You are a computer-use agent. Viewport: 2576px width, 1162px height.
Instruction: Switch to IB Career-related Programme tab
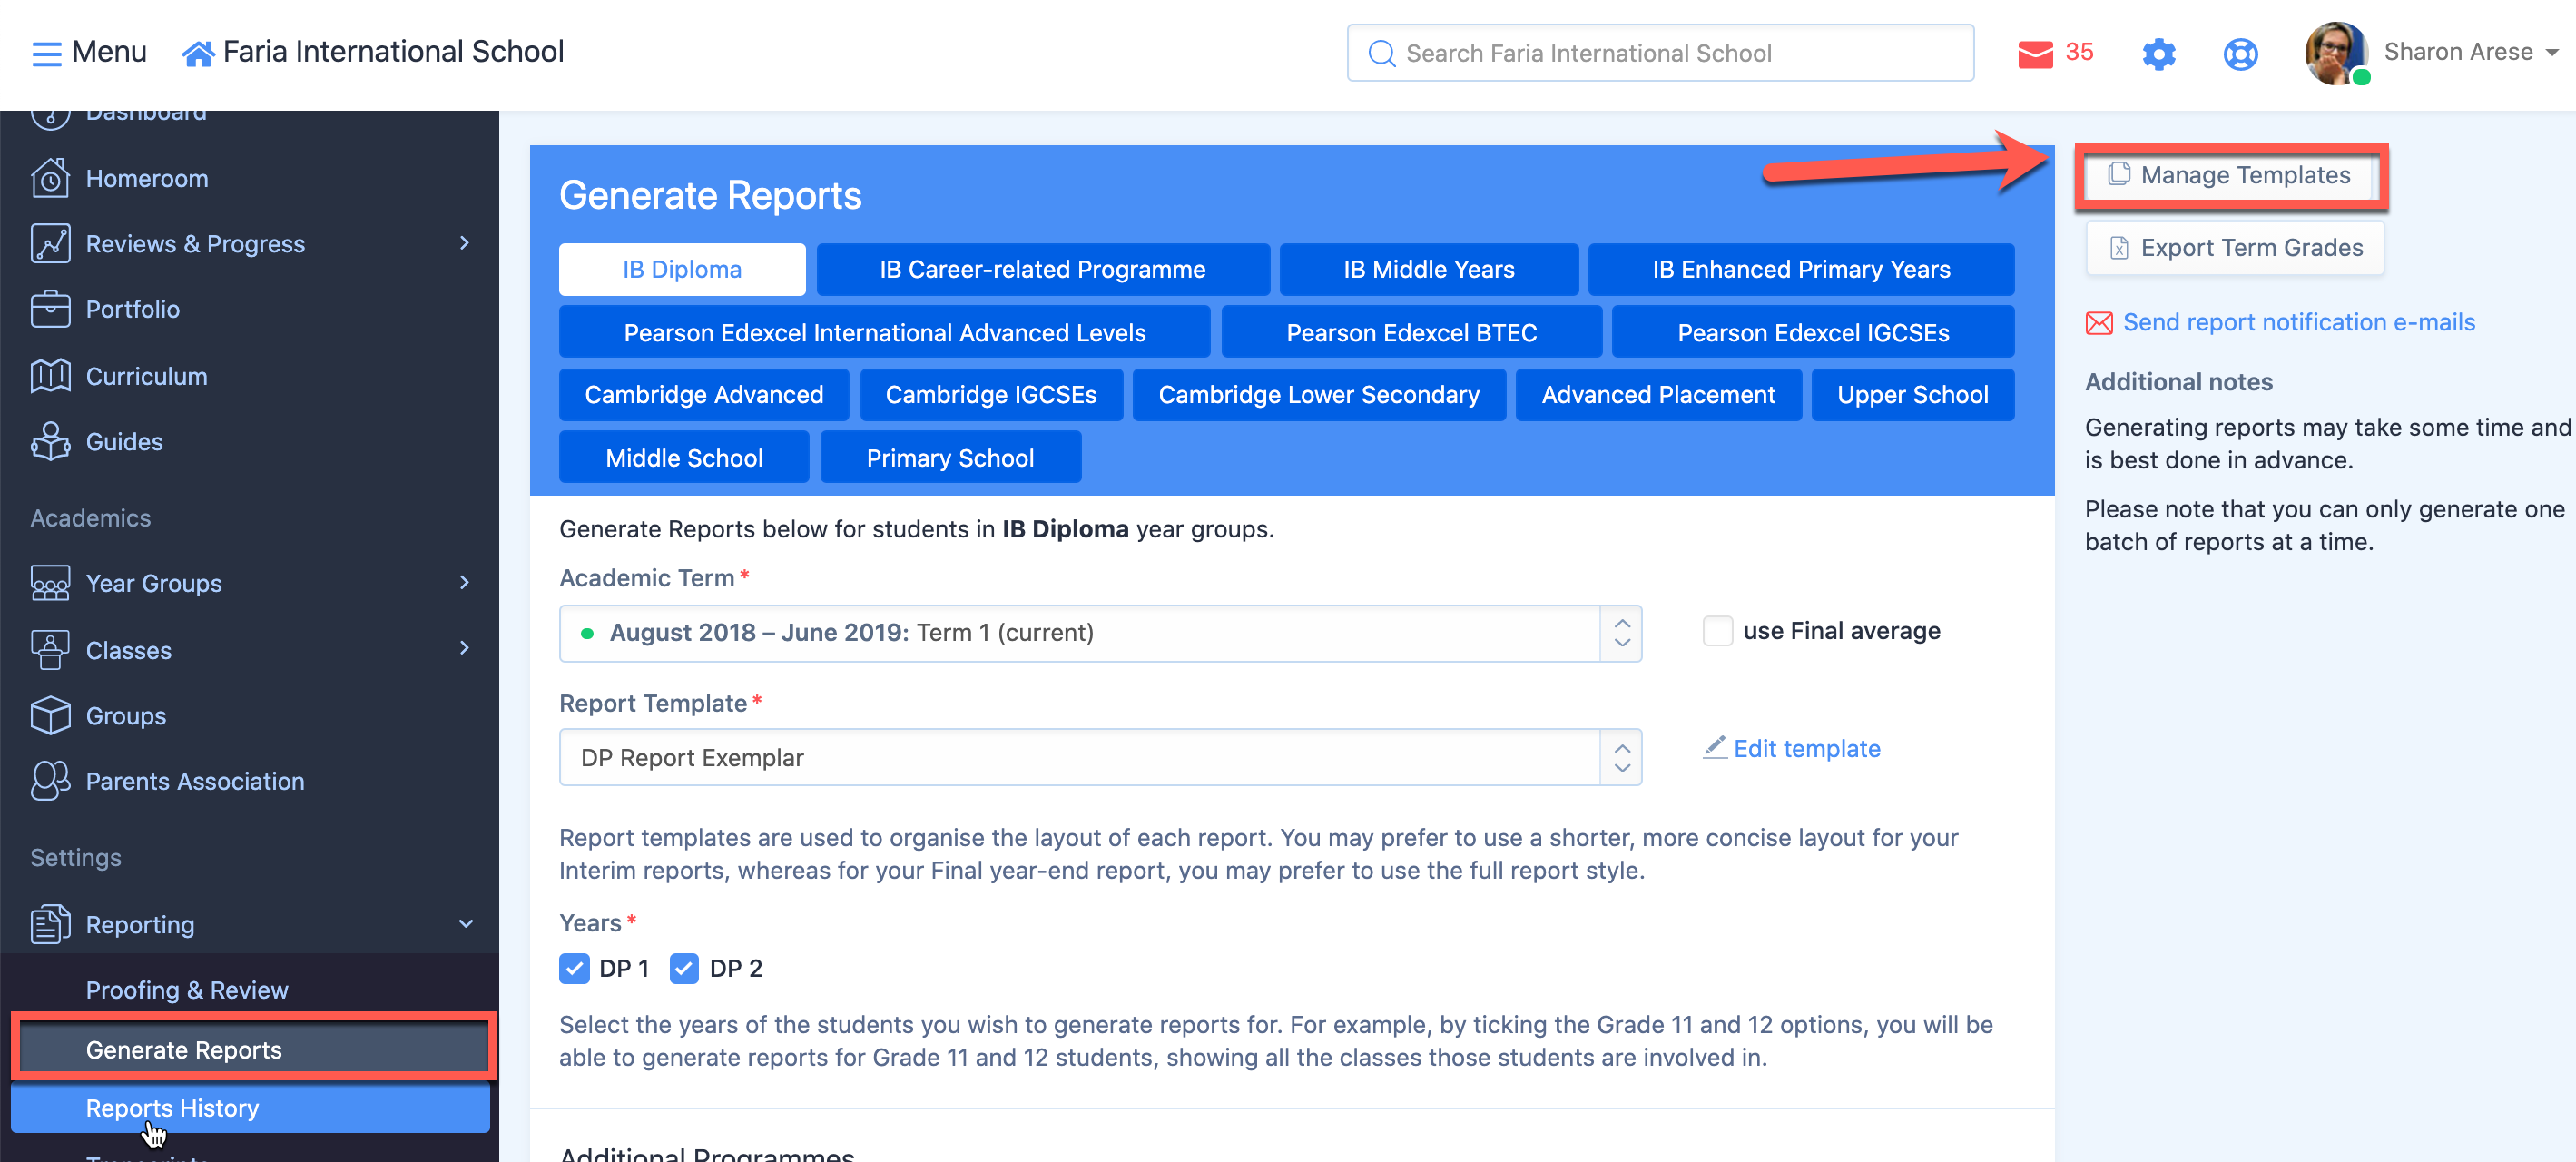pos(1042,269)
